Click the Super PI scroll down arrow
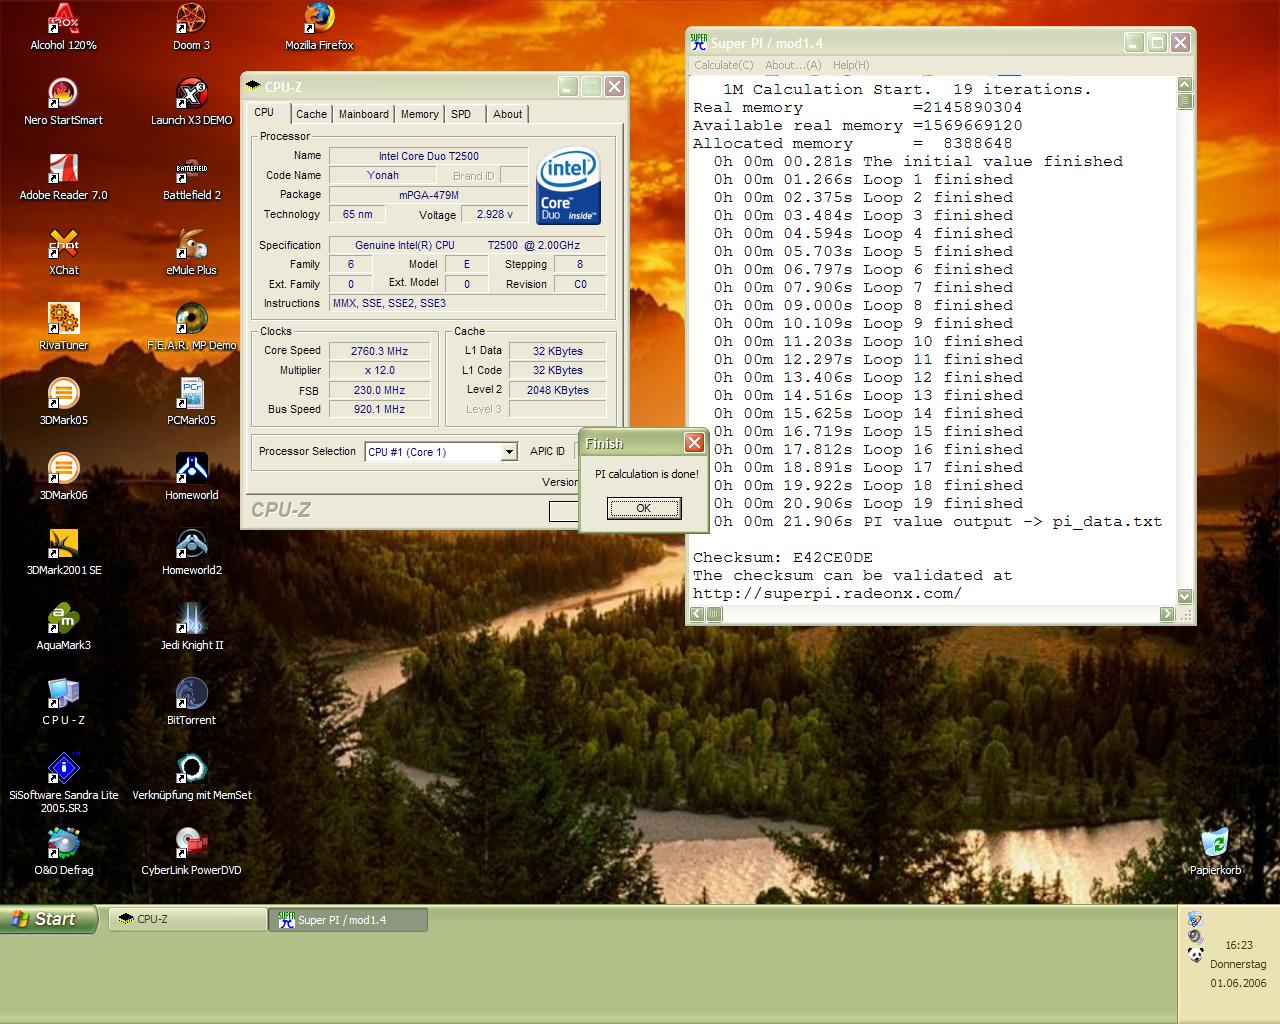The image size is (1280, 1024). [1185, 596]
